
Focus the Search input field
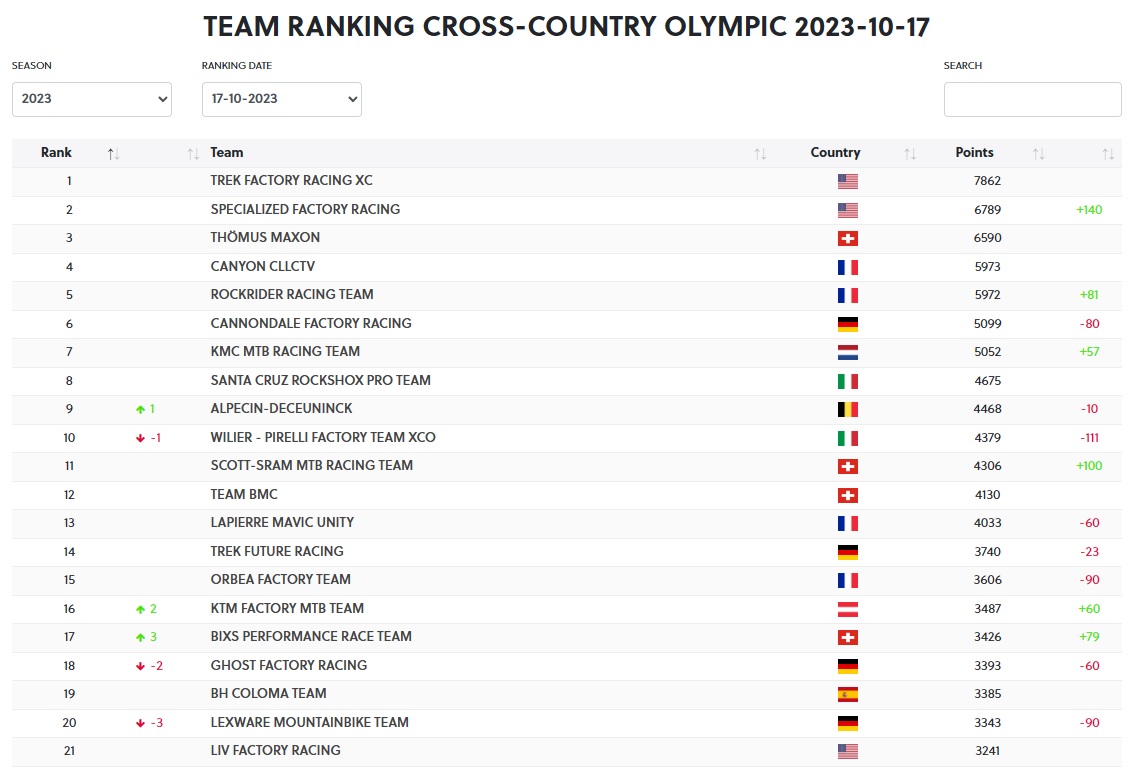[x=1032, y=99]
